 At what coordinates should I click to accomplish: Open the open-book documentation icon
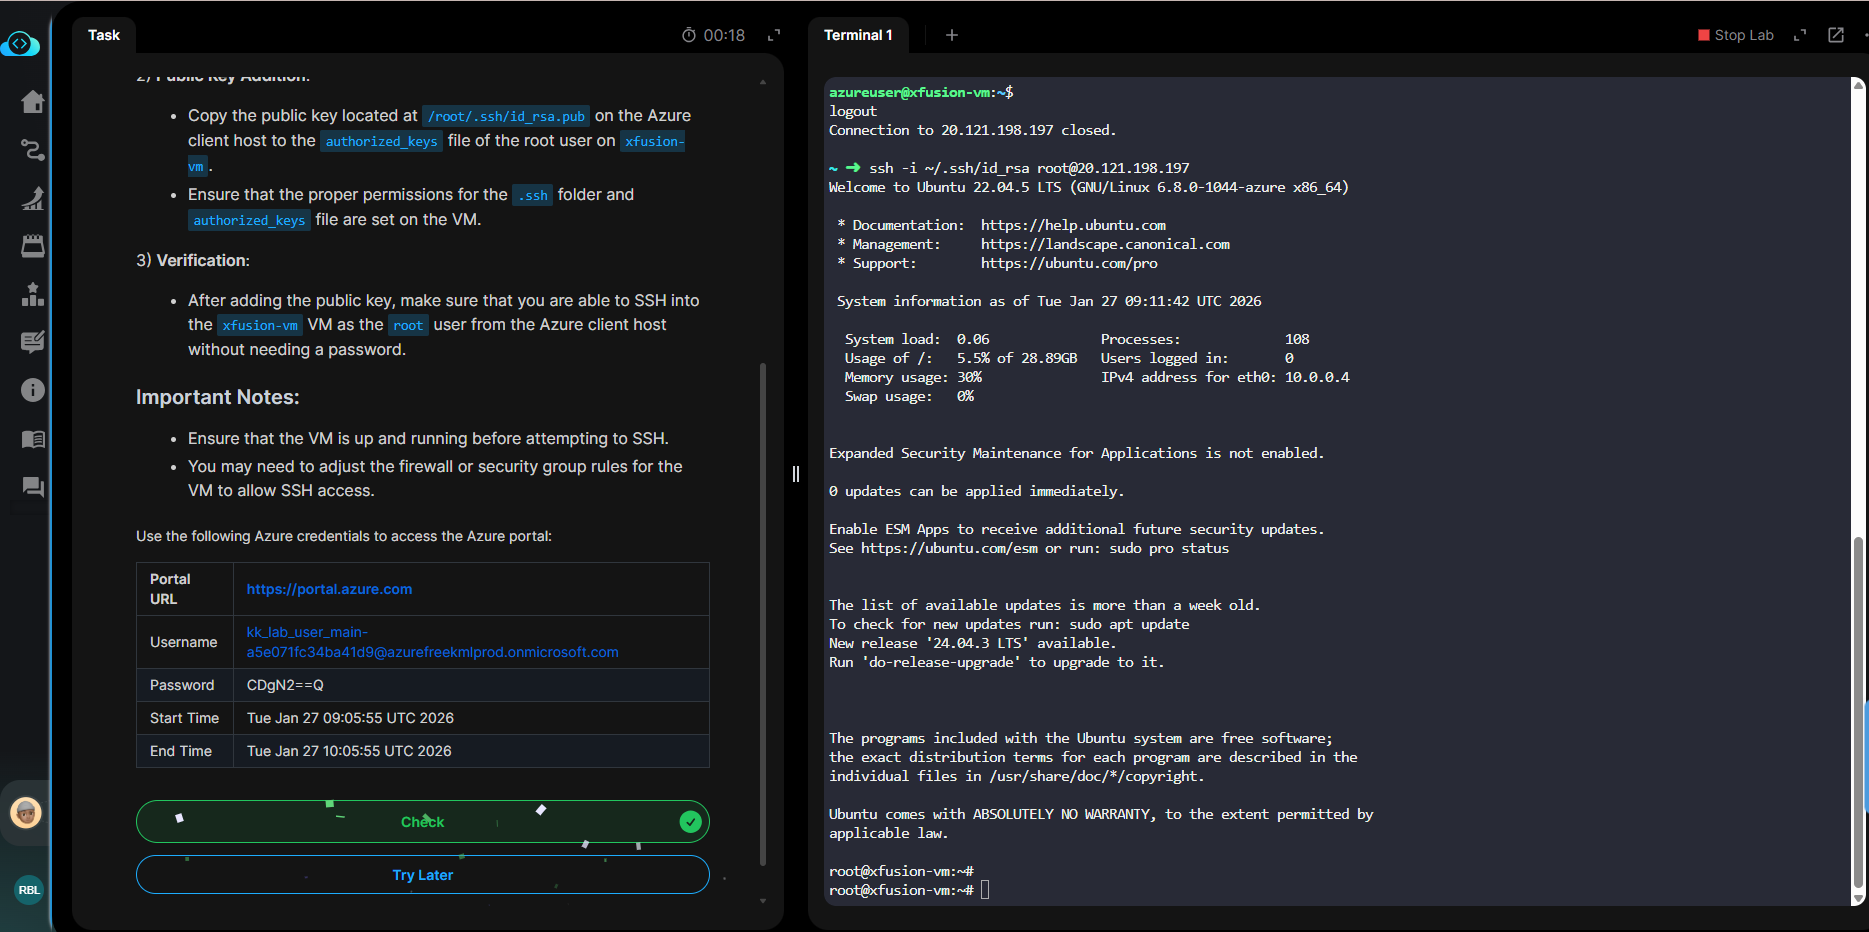pyautogui.click(x=33, y=439)
